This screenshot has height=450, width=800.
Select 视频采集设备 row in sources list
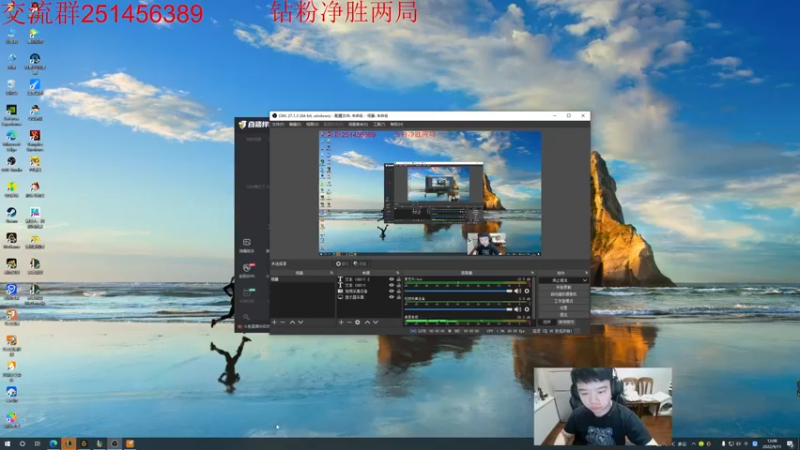[369, 291]
